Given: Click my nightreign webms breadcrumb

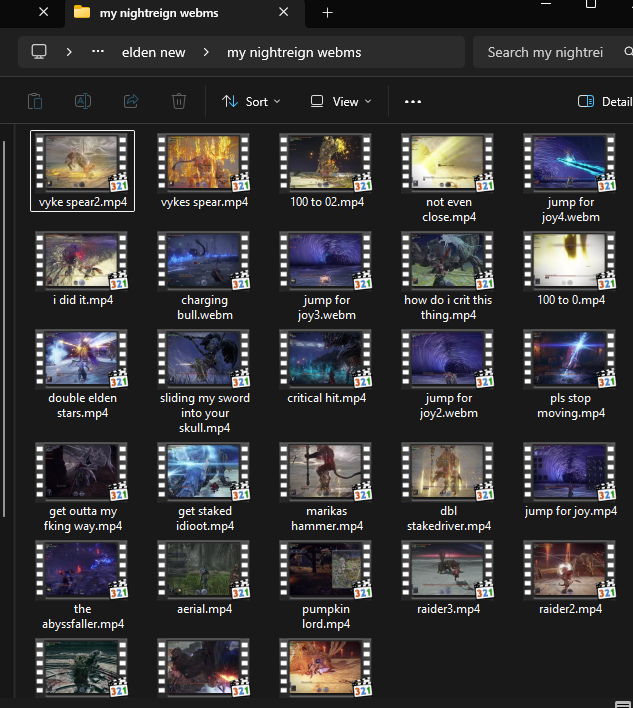Looking at the screenshot, I should (294, 52).
